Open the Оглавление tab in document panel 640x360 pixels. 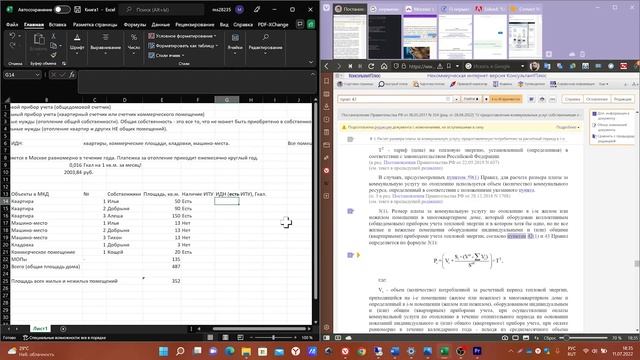pyautogui.click(x=597, y=99)
